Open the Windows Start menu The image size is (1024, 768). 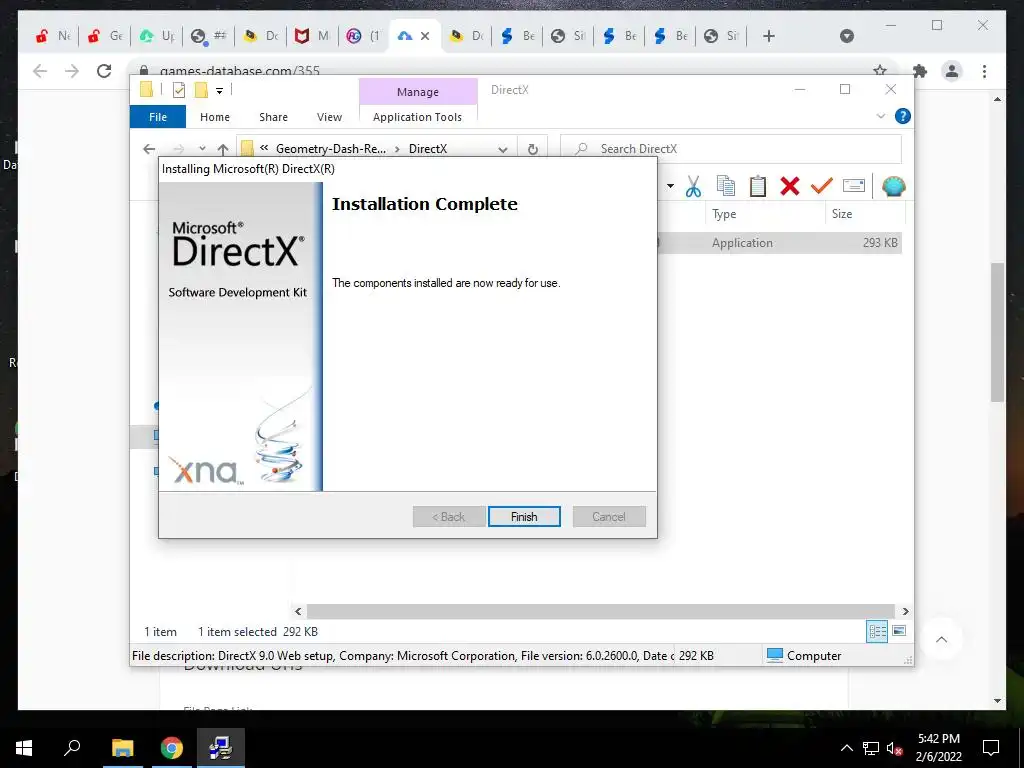click(x=24, y=748)
